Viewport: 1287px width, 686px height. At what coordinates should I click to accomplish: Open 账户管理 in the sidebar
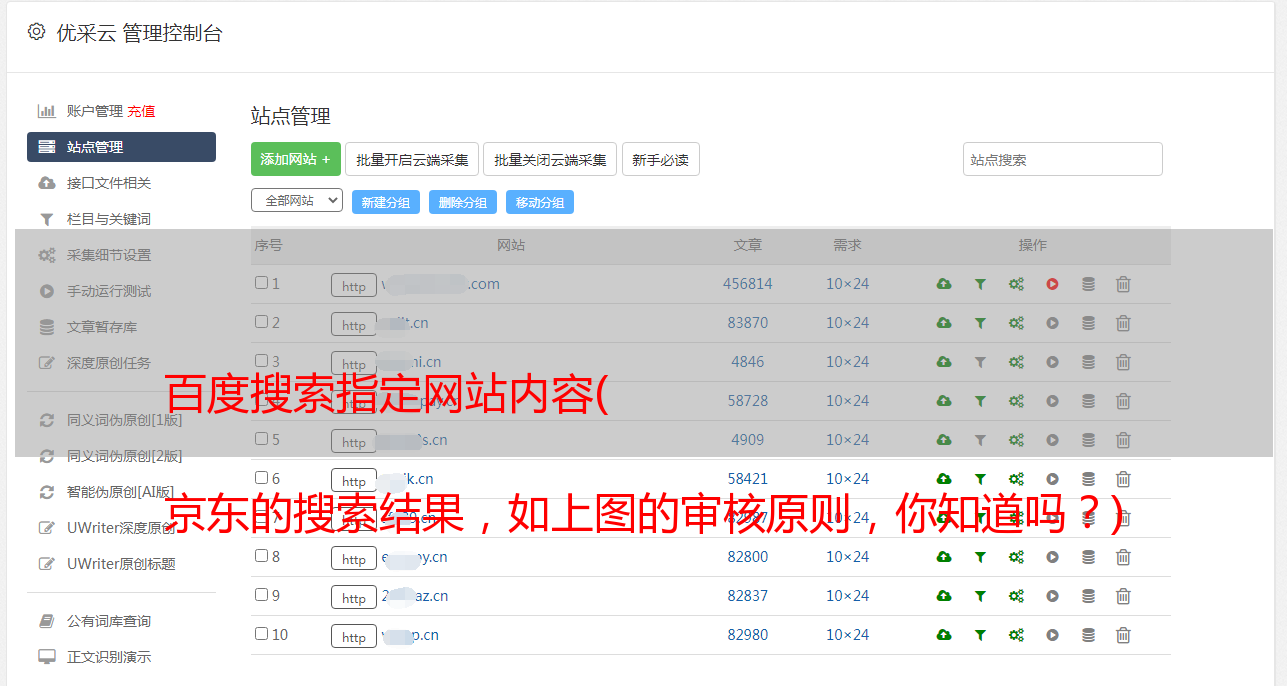coord(95,111)
